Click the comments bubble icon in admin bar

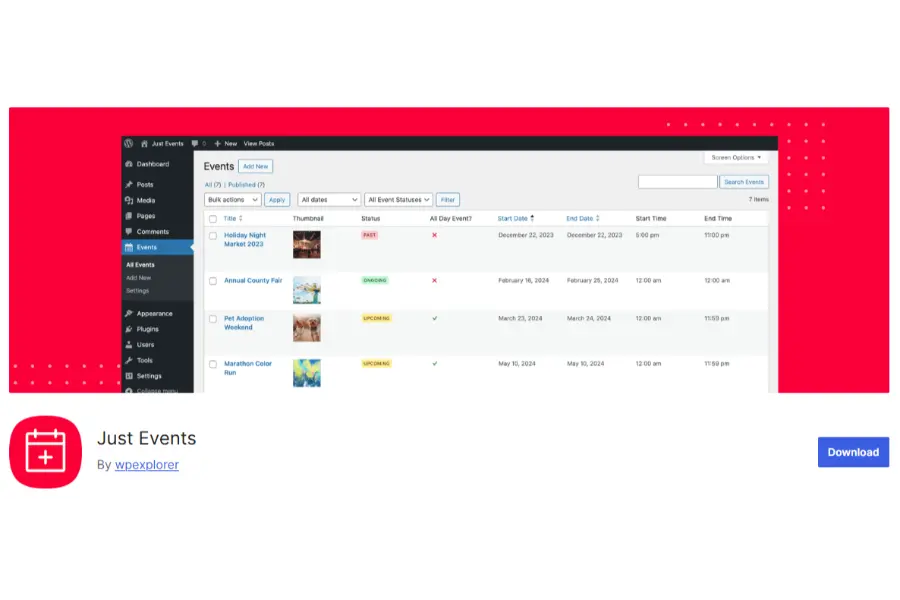click(x=195, y=144)
